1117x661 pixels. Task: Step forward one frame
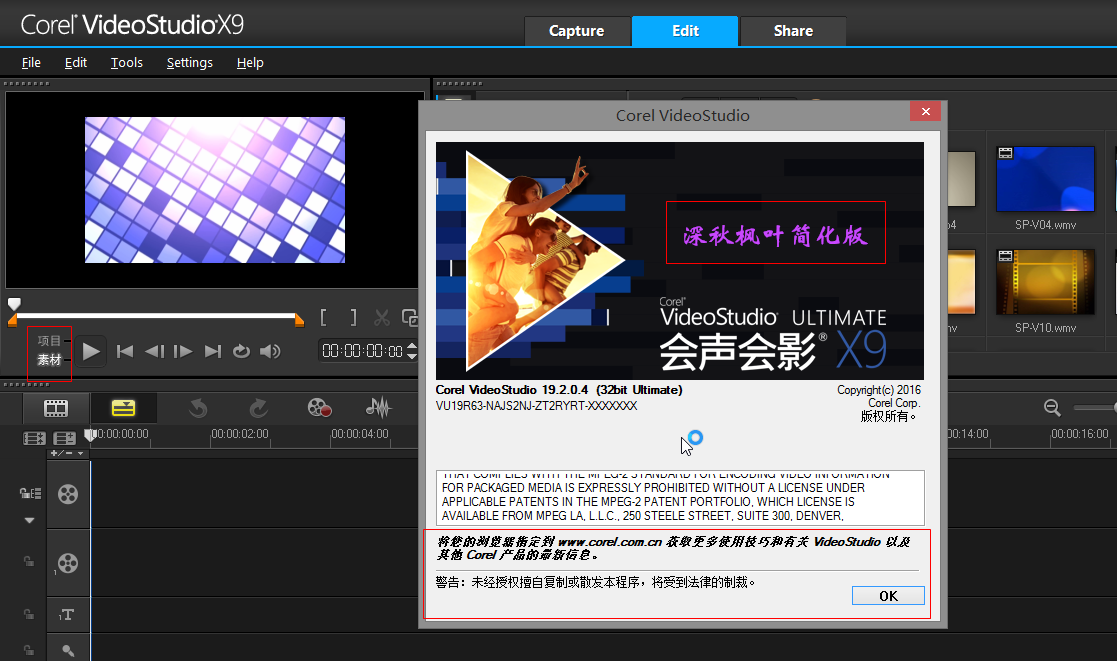[x=183, y=351]
